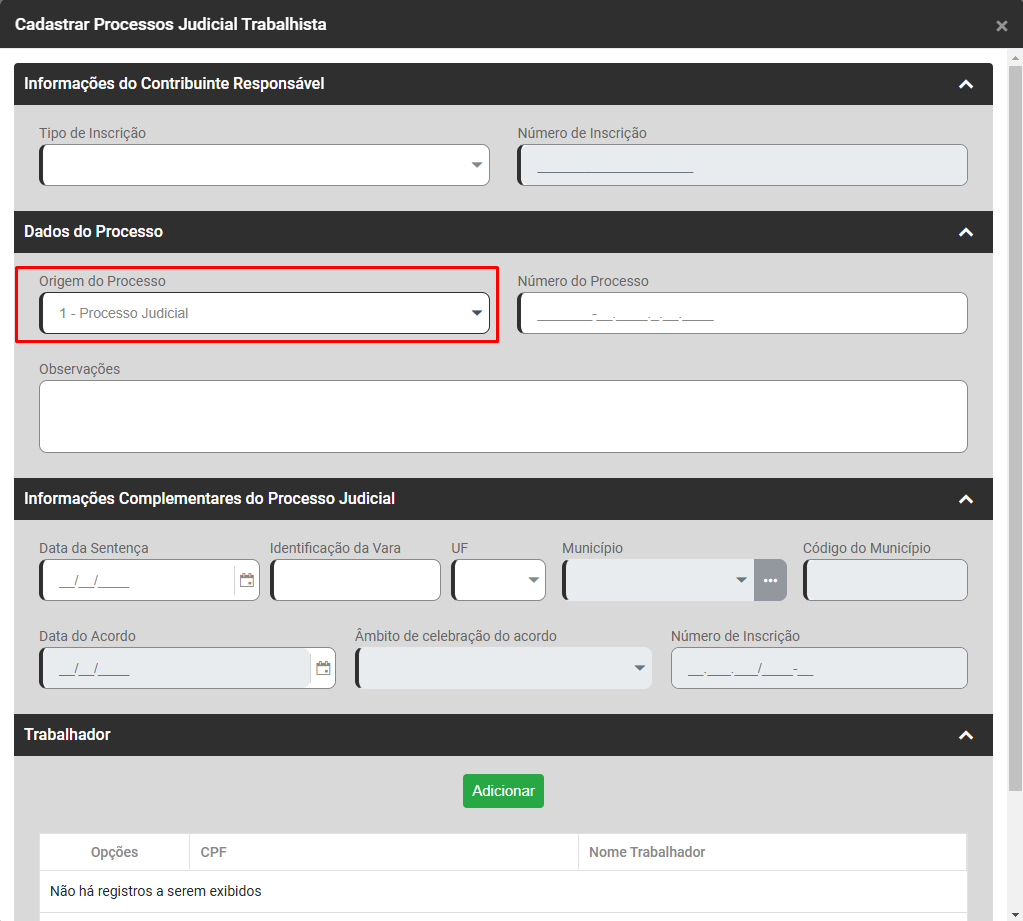The image size is (1023, 921).
Task: Collapse Informações do Contribuinte Responsável section
Action: pyautogui.click(x=965, y=84)
